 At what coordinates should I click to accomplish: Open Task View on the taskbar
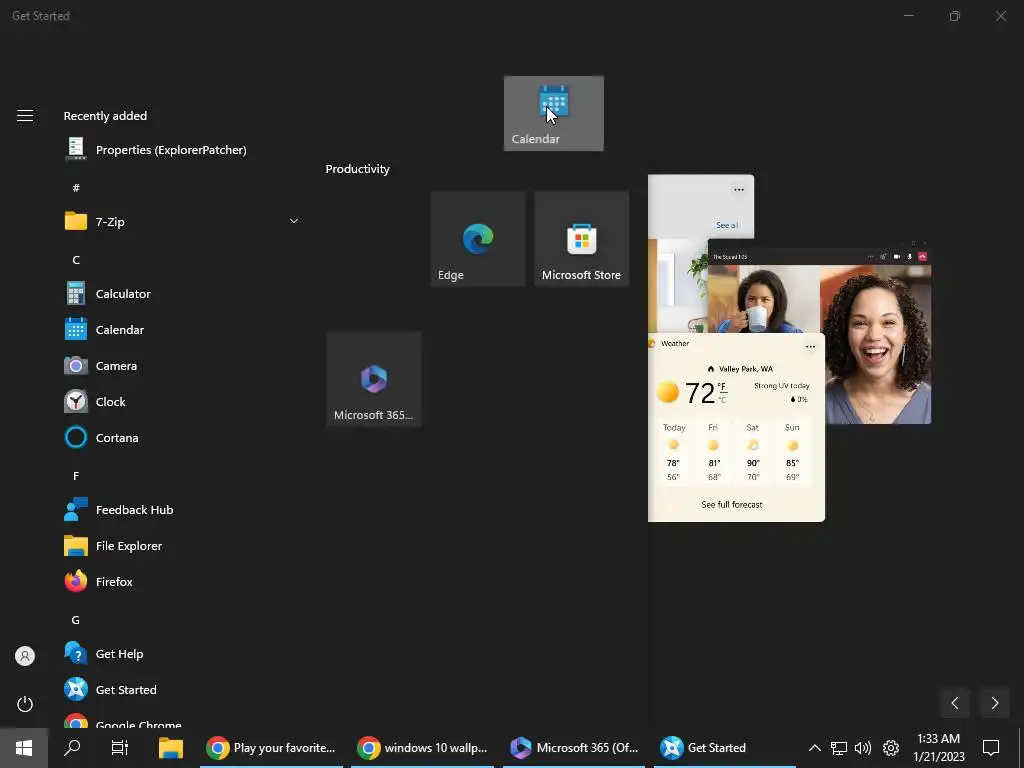(x=120, y=748)
